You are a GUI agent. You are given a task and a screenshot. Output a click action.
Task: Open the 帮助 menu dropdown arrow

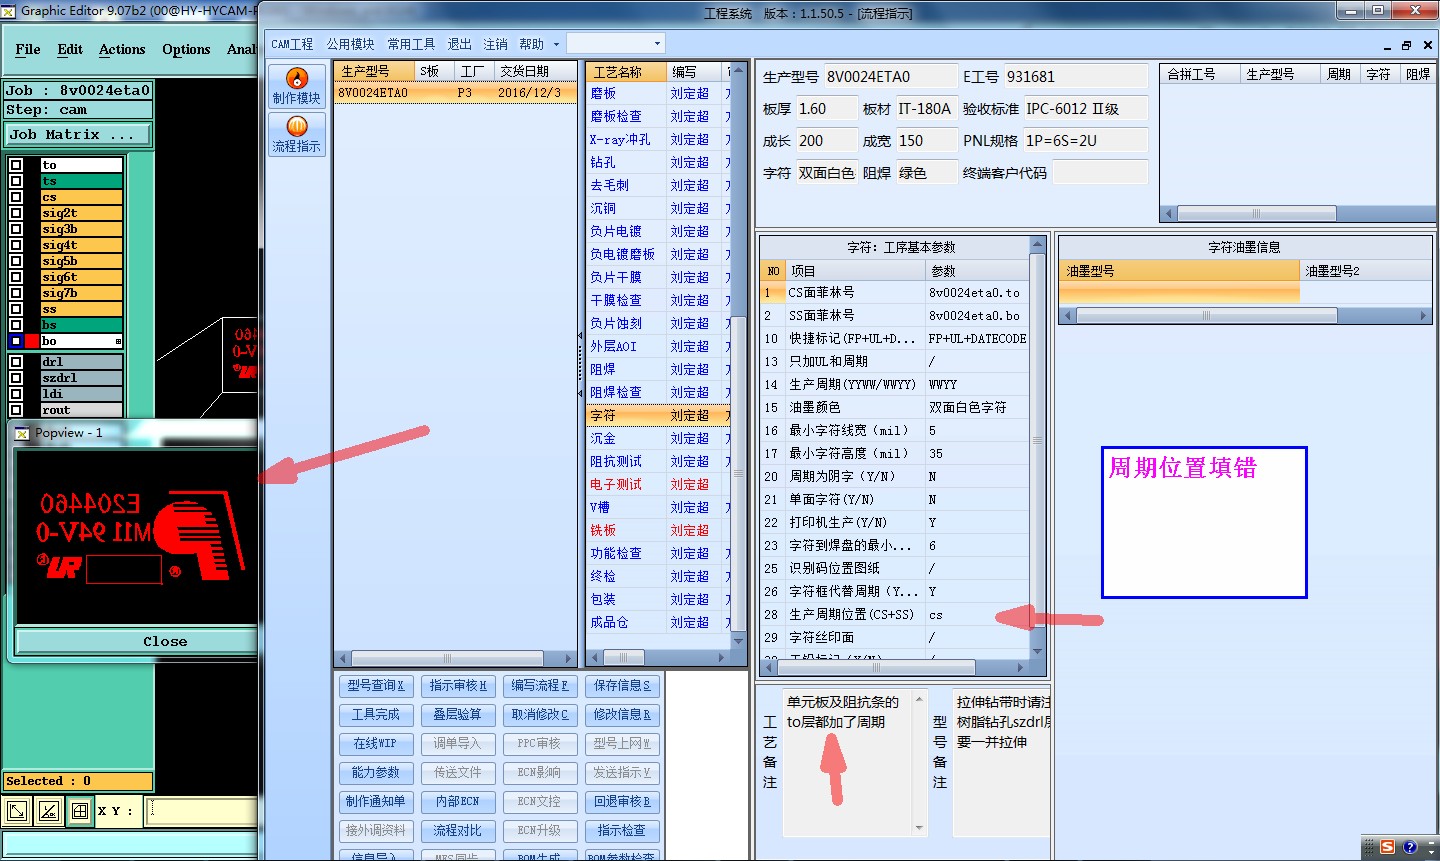point(556,44)
